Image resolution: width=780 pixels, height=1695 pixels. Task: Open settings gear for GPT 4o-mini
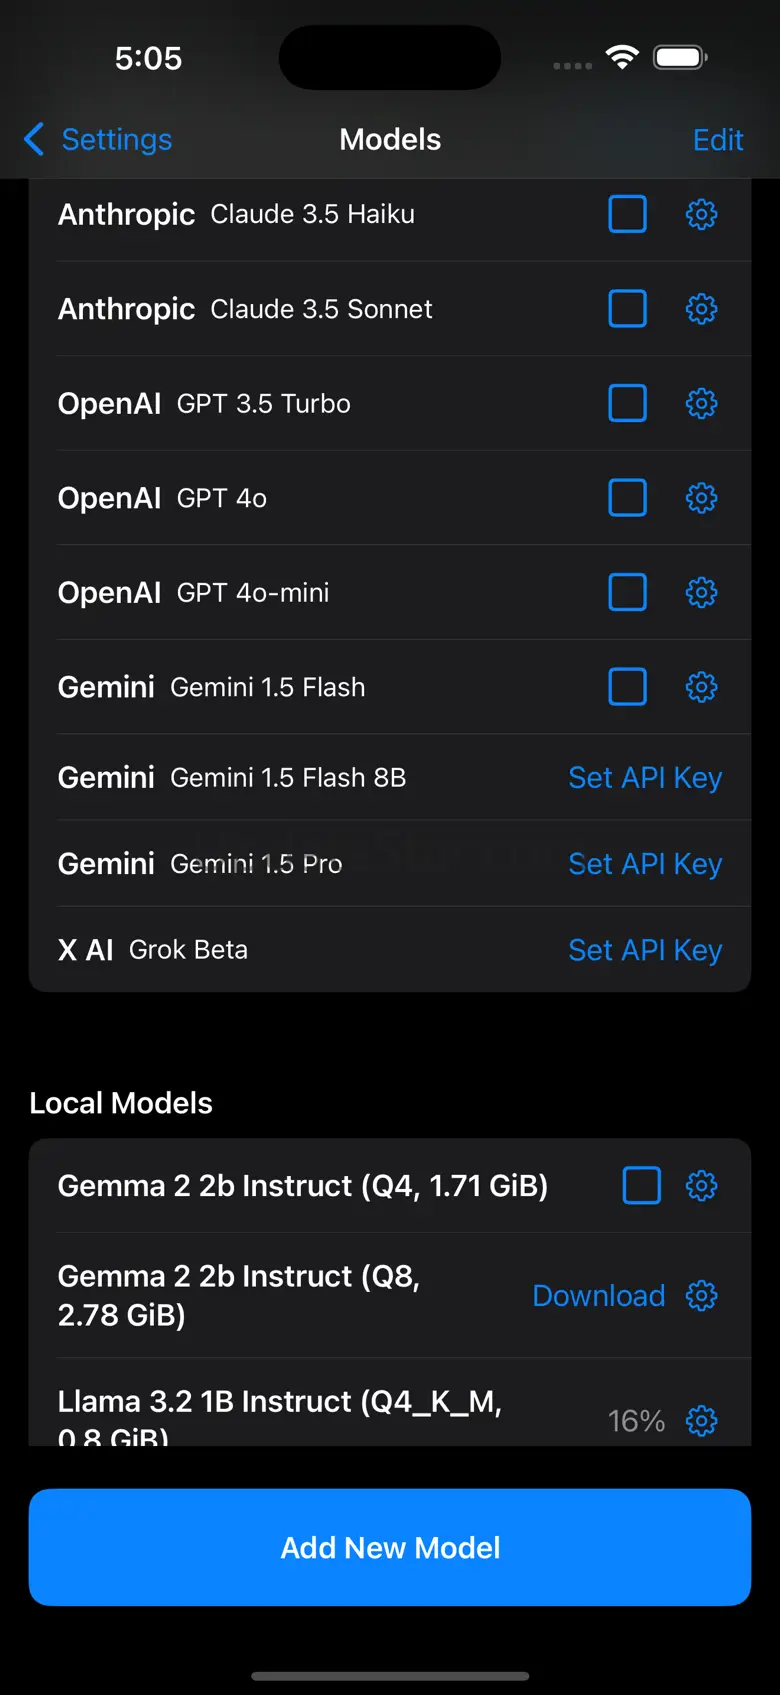[701, 592]
